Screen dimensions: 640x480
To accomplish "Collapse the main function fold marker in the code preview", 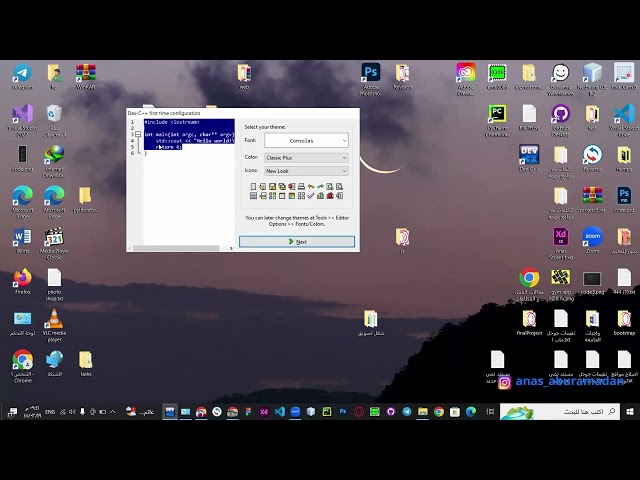I will (x=138, y=133).
